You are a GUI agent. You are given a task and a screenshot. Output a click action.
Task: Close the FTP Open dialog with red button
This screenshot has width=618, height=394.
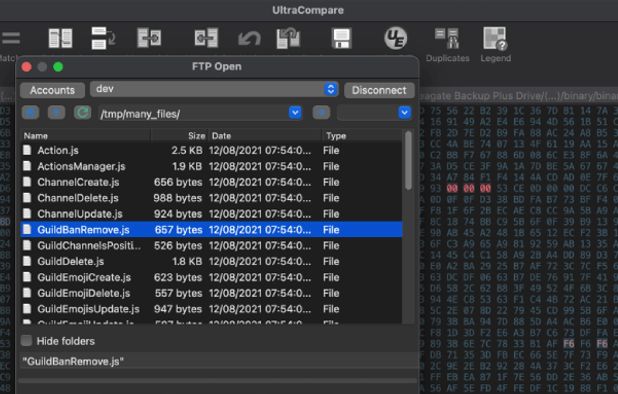point(26,67)
